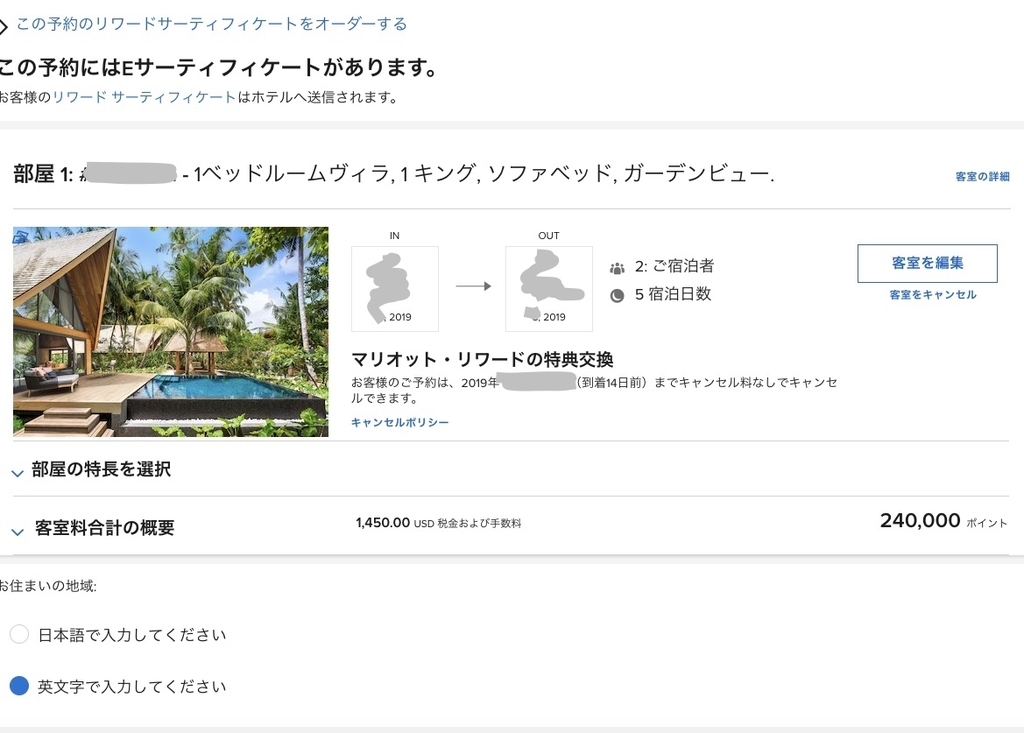Click the nights icon beside 5 宿泊日数
The height and width of the screenshot is (733, 1024).
point(617,295)
